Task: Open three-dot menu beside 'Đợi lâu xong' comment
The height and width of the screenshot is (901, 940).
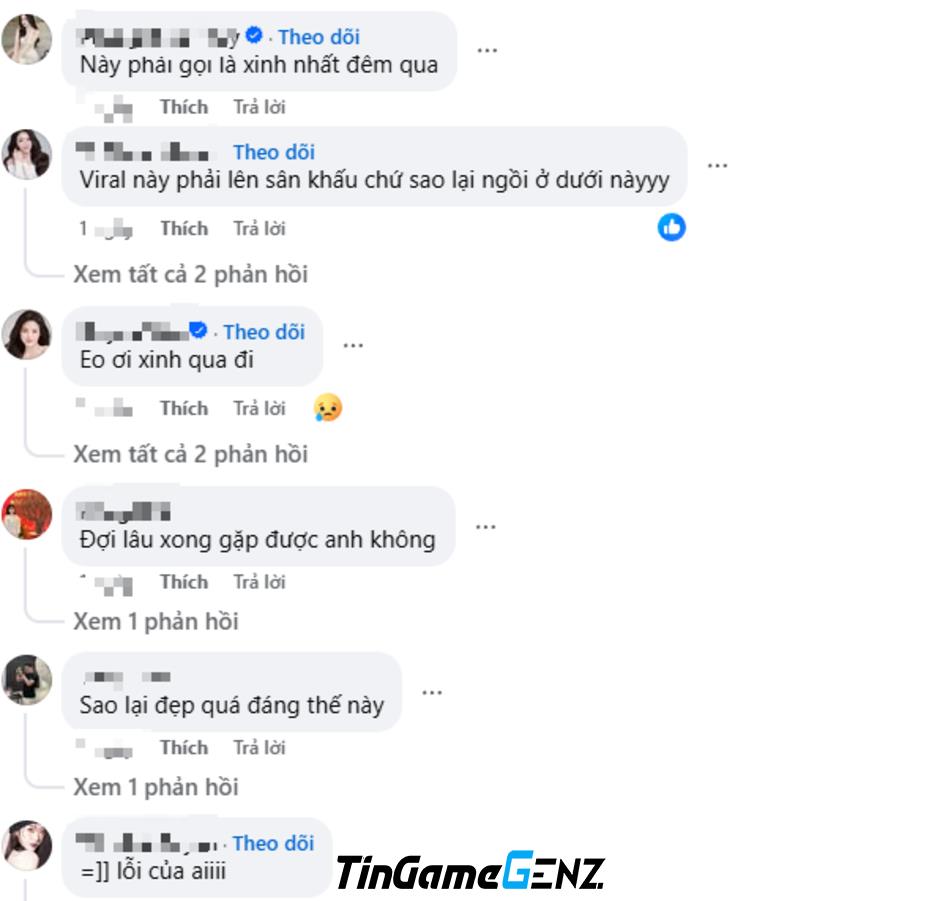Action: pos(486,527)
